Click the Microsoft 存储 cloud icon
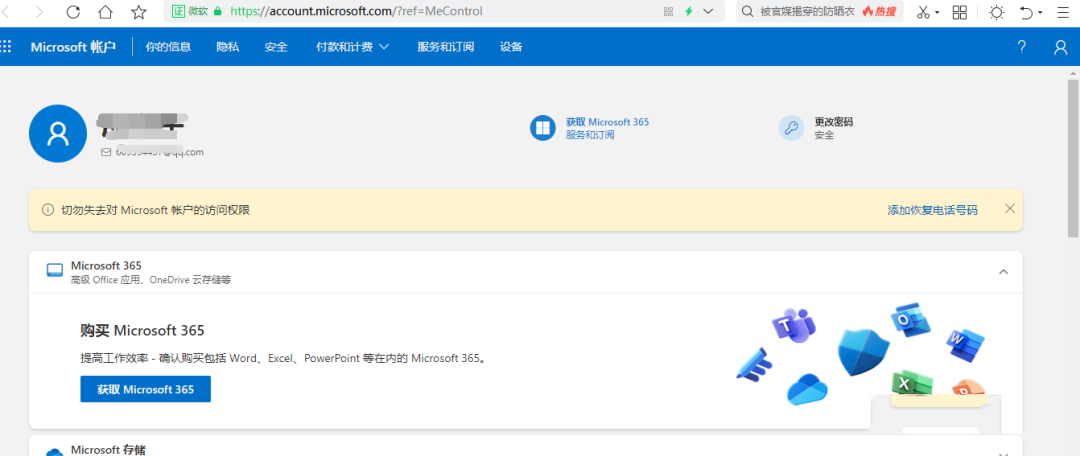 (x=54, y=452)
